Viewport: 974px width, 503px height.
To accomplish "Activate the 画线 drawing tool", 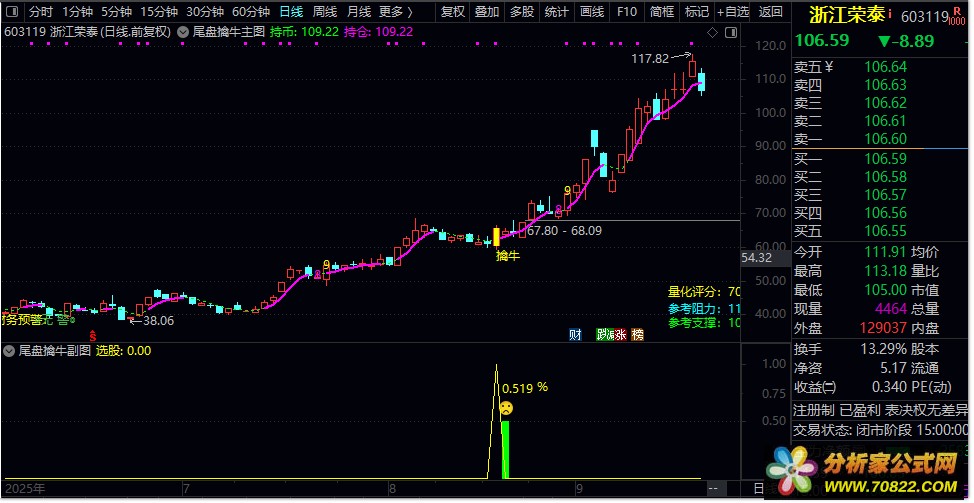I will 591,11.
